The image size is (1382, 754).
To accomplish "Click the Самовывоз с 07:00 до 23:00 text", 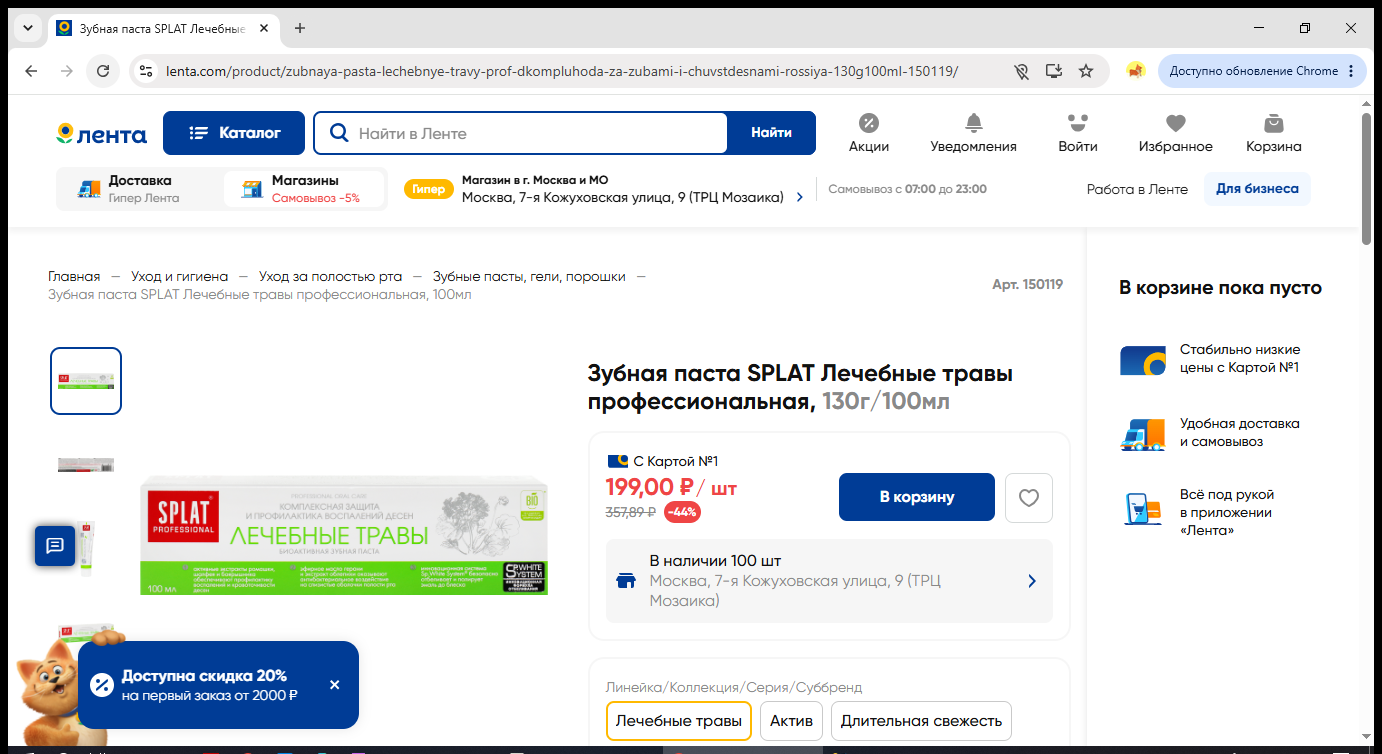I will click(907, 189).
